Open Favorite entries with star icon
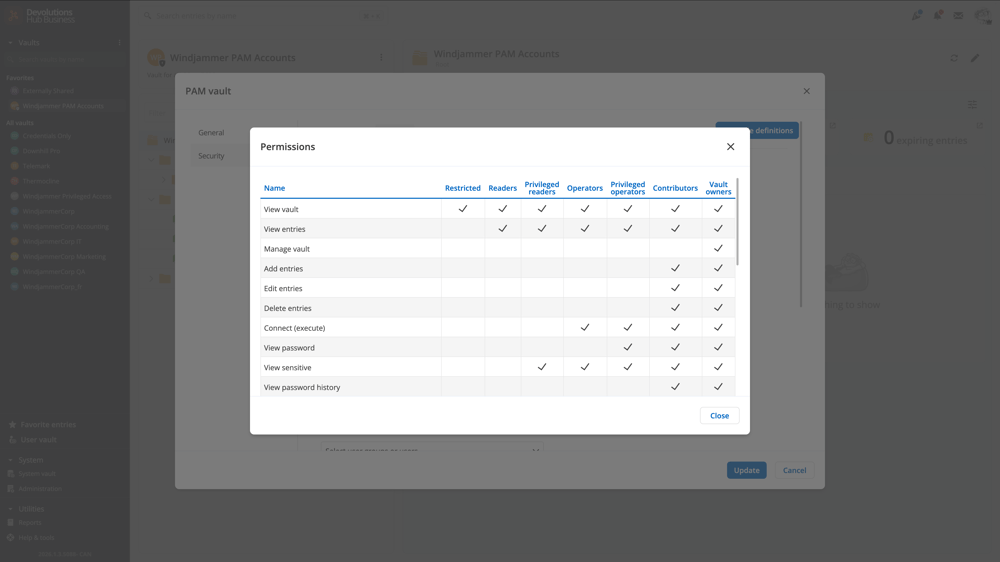1000x562 pixels. (12, 424)
